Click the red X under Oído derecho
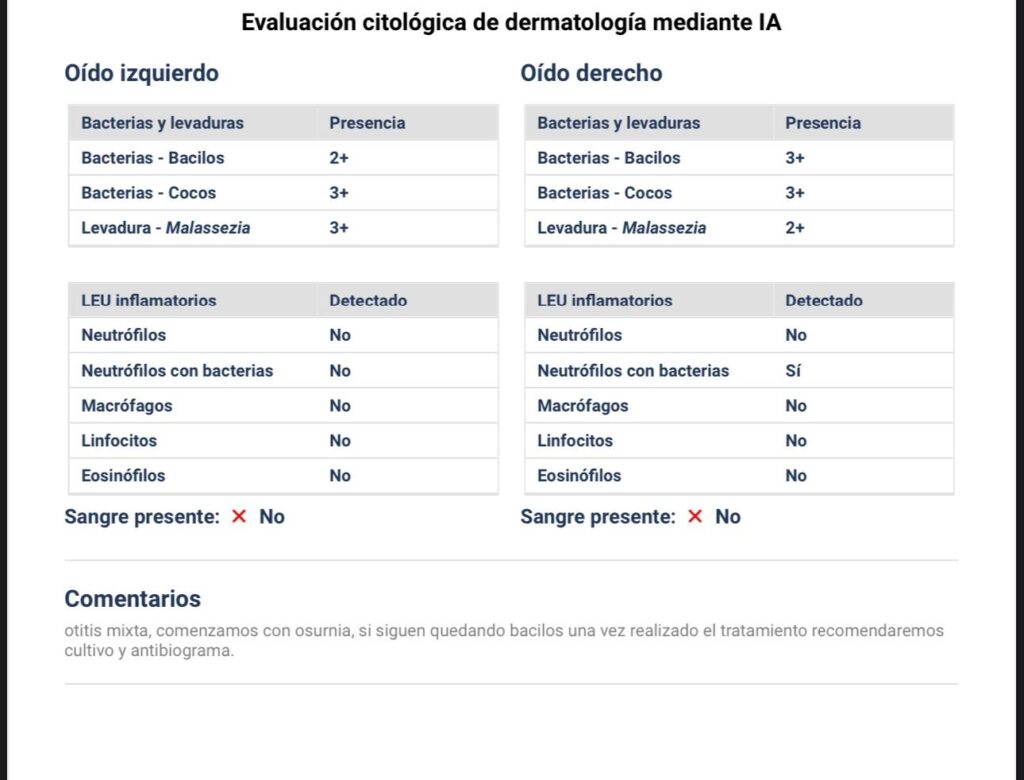The width and height of the screenshot is (1024, 780). [x=695, y=517]
